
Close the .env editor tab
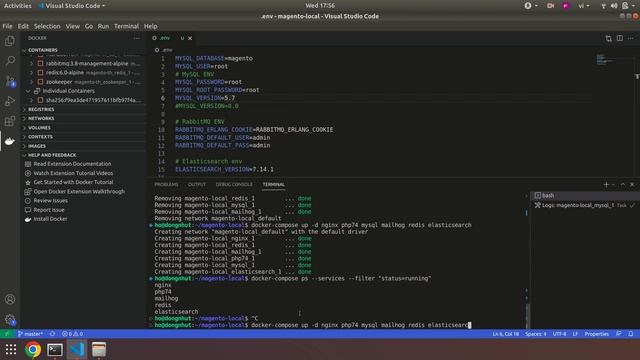(x=190, y=38)
